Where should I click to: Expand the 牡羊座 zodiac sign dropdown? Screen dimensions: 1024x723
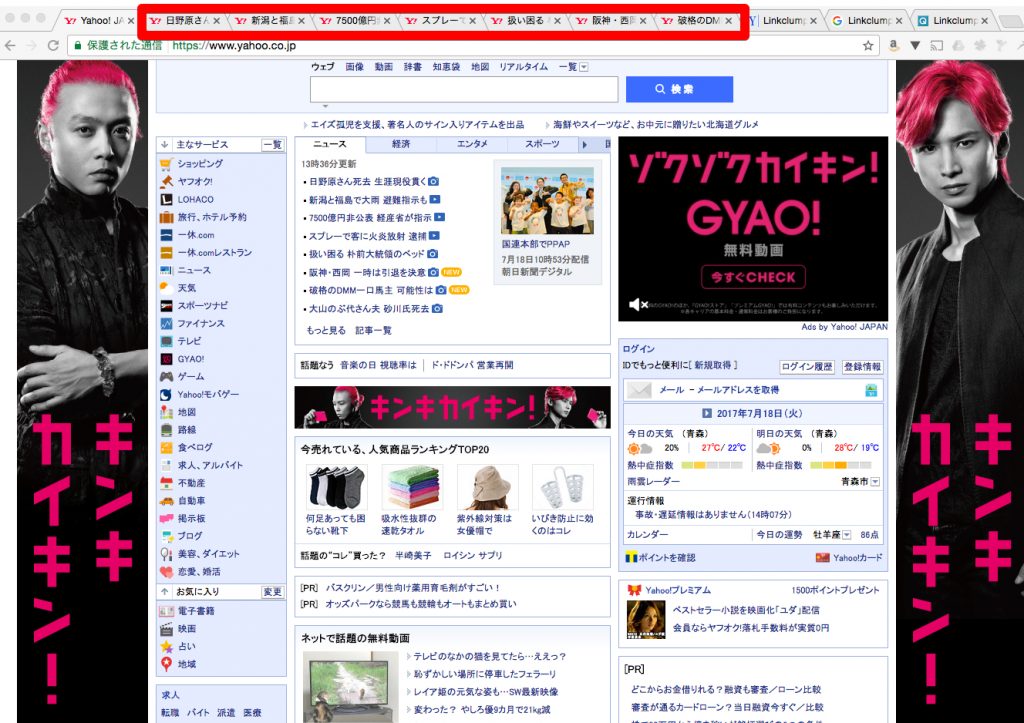(x=846, y=535)
